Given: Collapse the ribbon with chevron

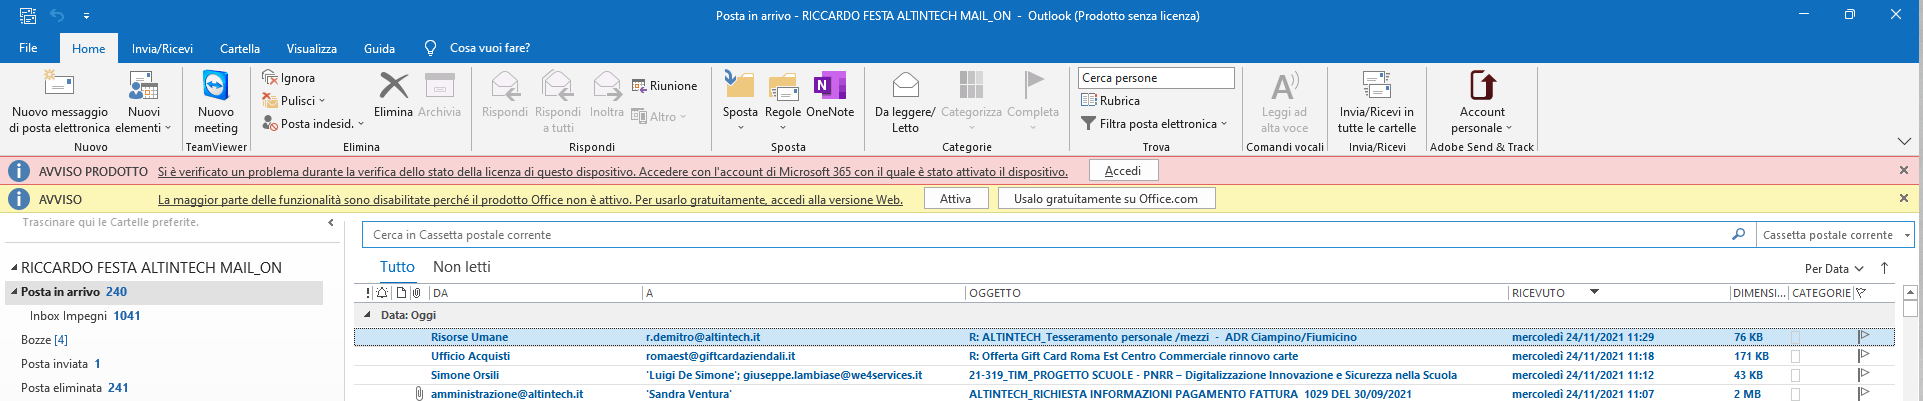Looking at the screenshot, I should click(x=1904, y=141).
